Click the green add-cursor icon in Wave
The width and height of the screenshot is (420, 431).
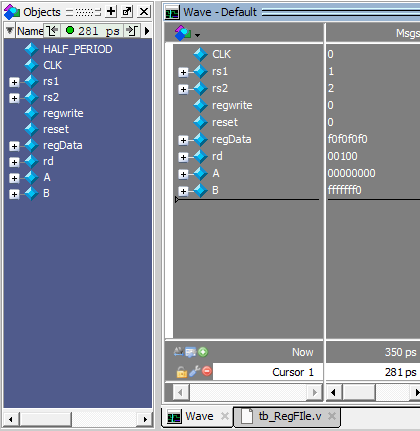tap(203, 352)
